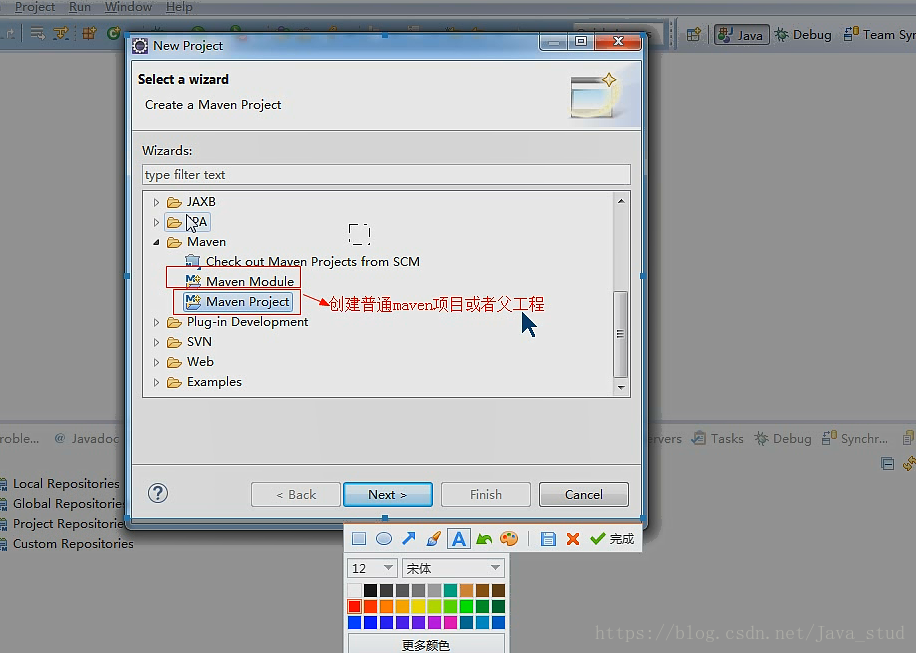This screenshot has width=916, height=653.
Task: Switch to the Java perspective
Action: point(741,35)
